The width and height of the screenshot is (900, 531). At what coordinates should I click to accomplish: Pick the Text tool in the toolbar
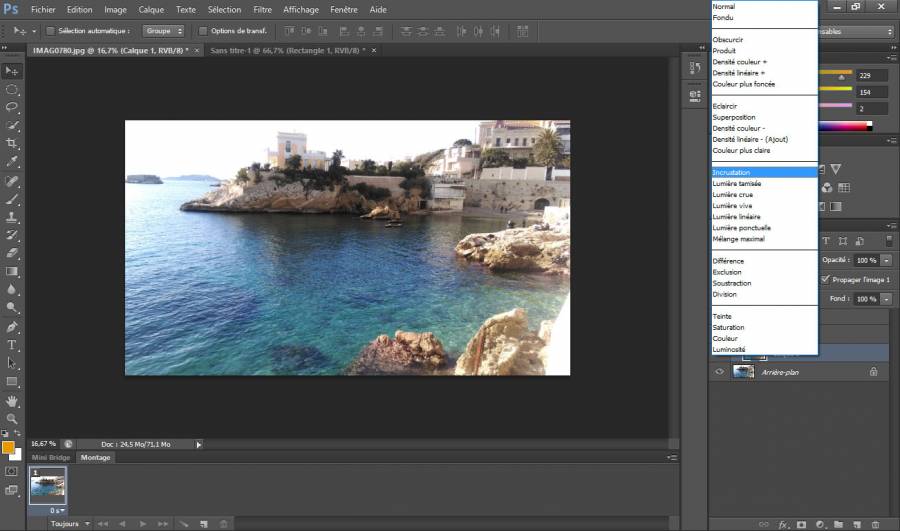tap(12, 344)
